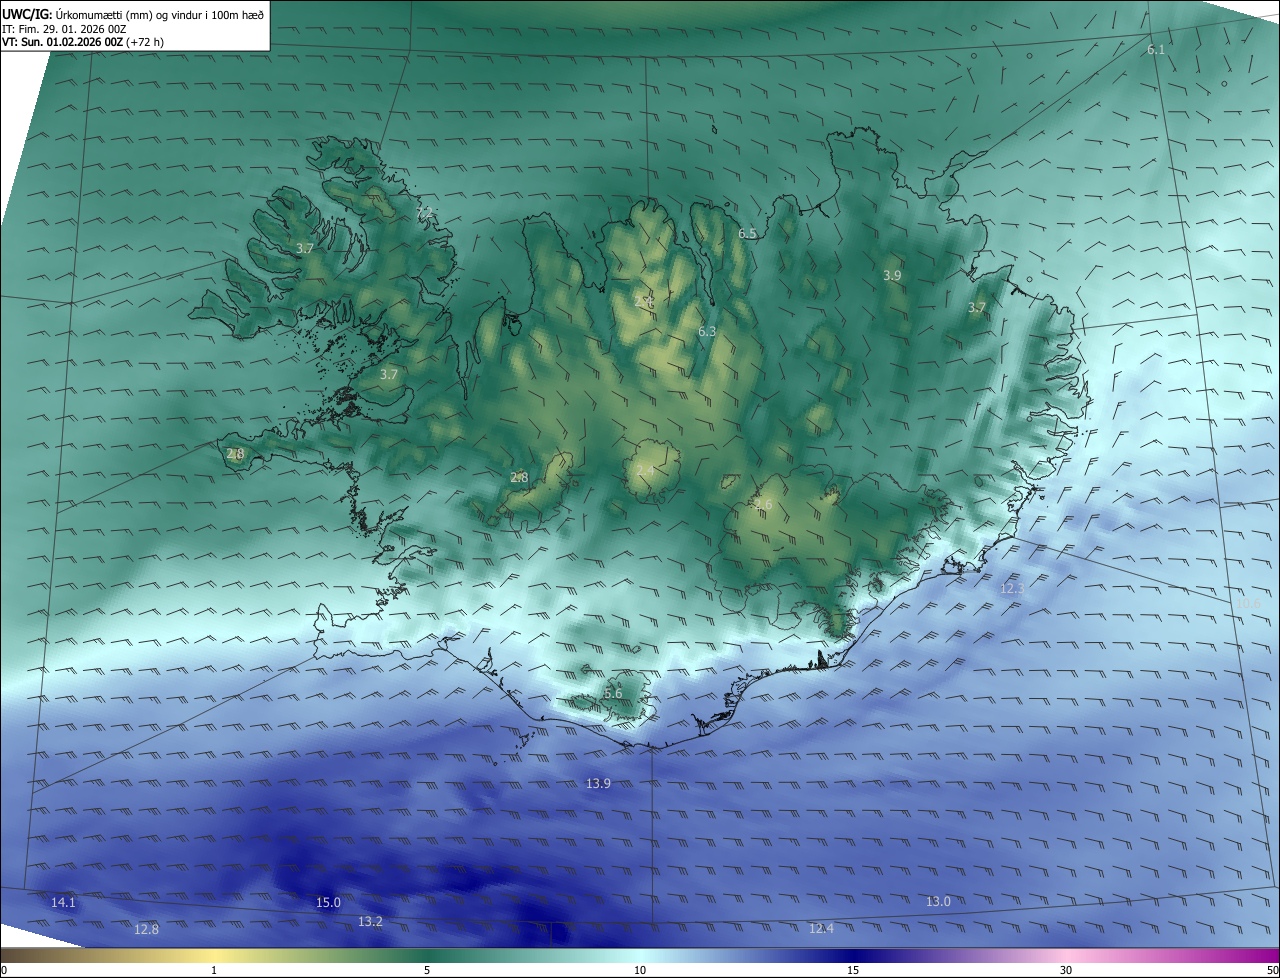Viewport: 1280px width, 978px height.
Task: Click the 14.1 value label on the map
Action: click(x=63, y=903)
